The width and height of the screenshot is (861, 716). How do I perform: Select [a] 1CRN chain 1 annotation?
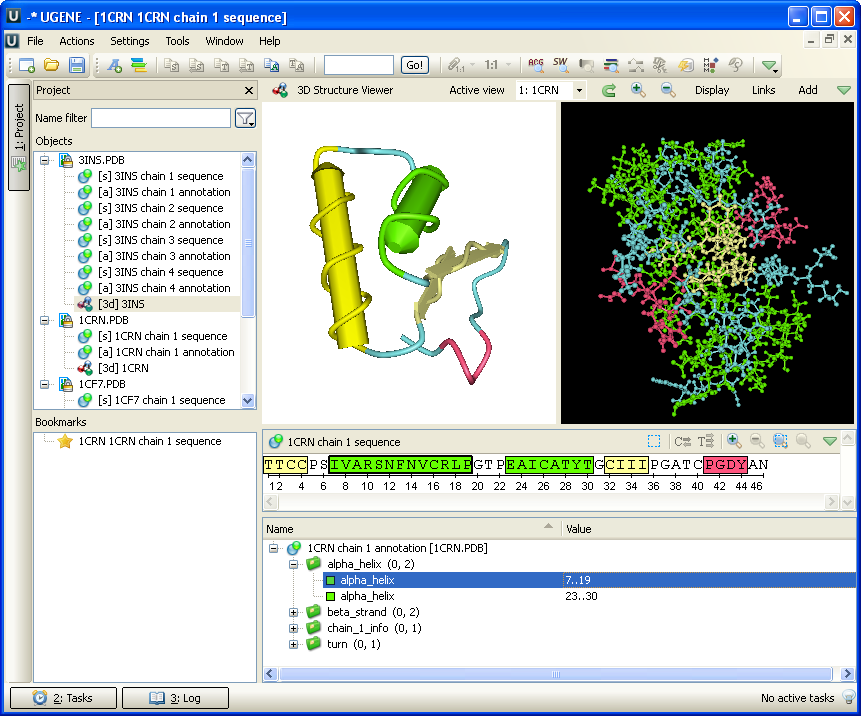(x=166, y=352)
